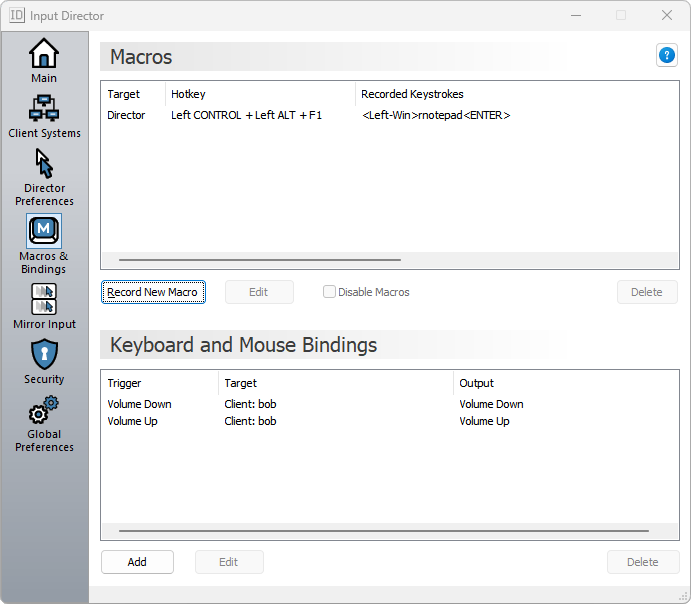Image resolution: width=691 pixels, height=604 pixels.
Task: Enable the Disable Macros checkbox
Action: [329, 292]
